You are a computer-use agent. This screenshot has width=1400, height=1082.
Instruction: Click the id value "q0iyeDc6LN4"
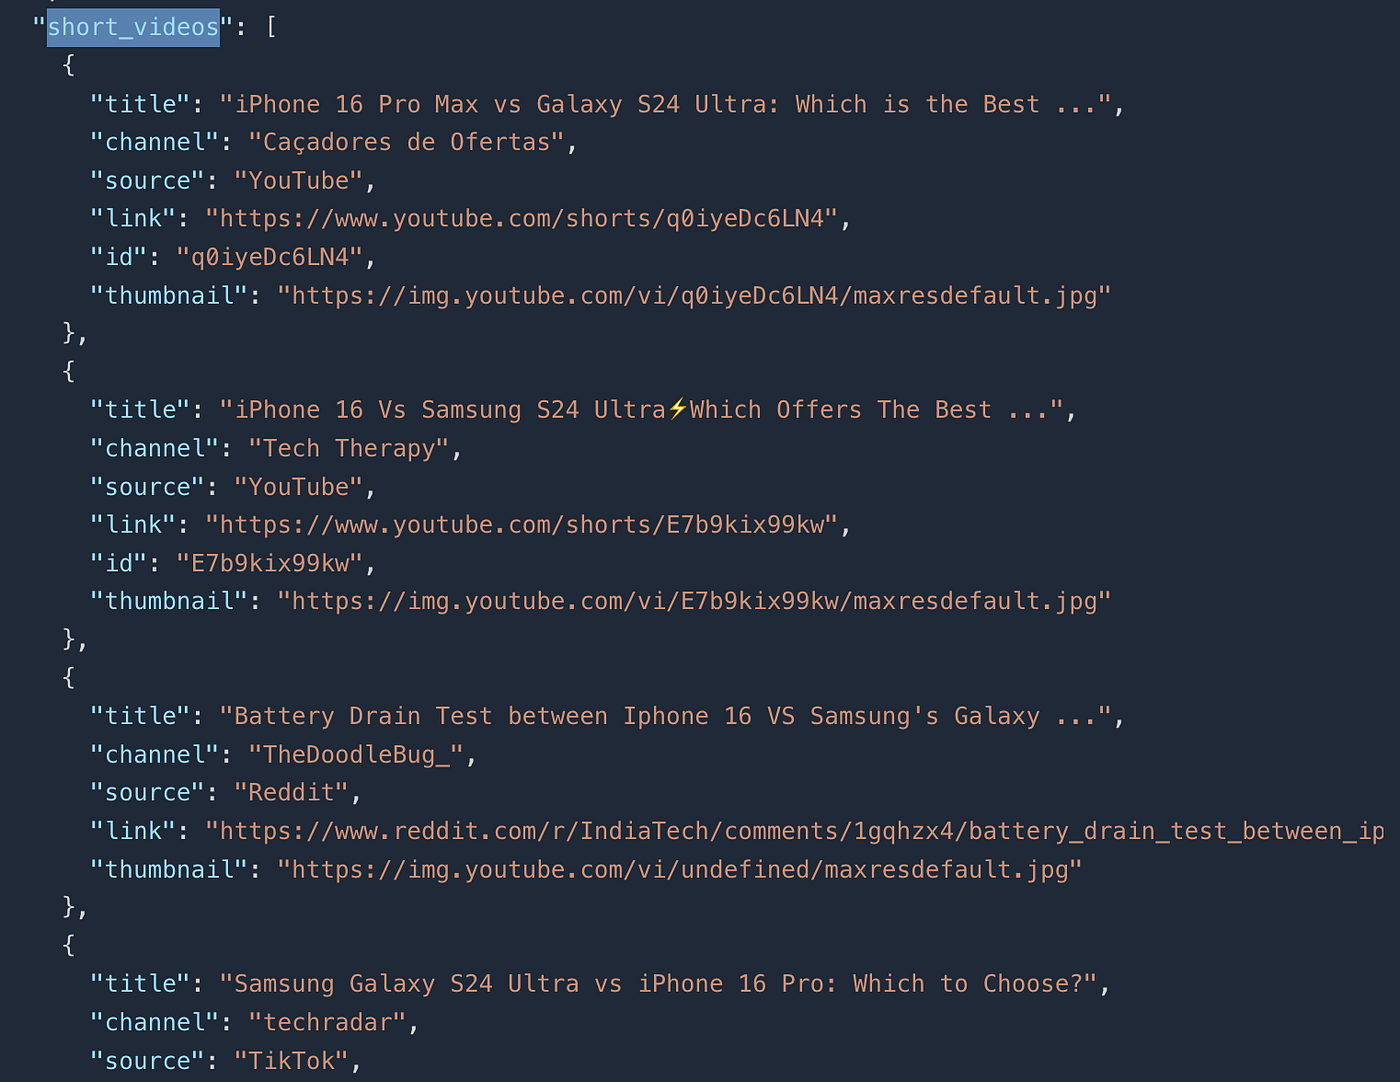[270, 257]
